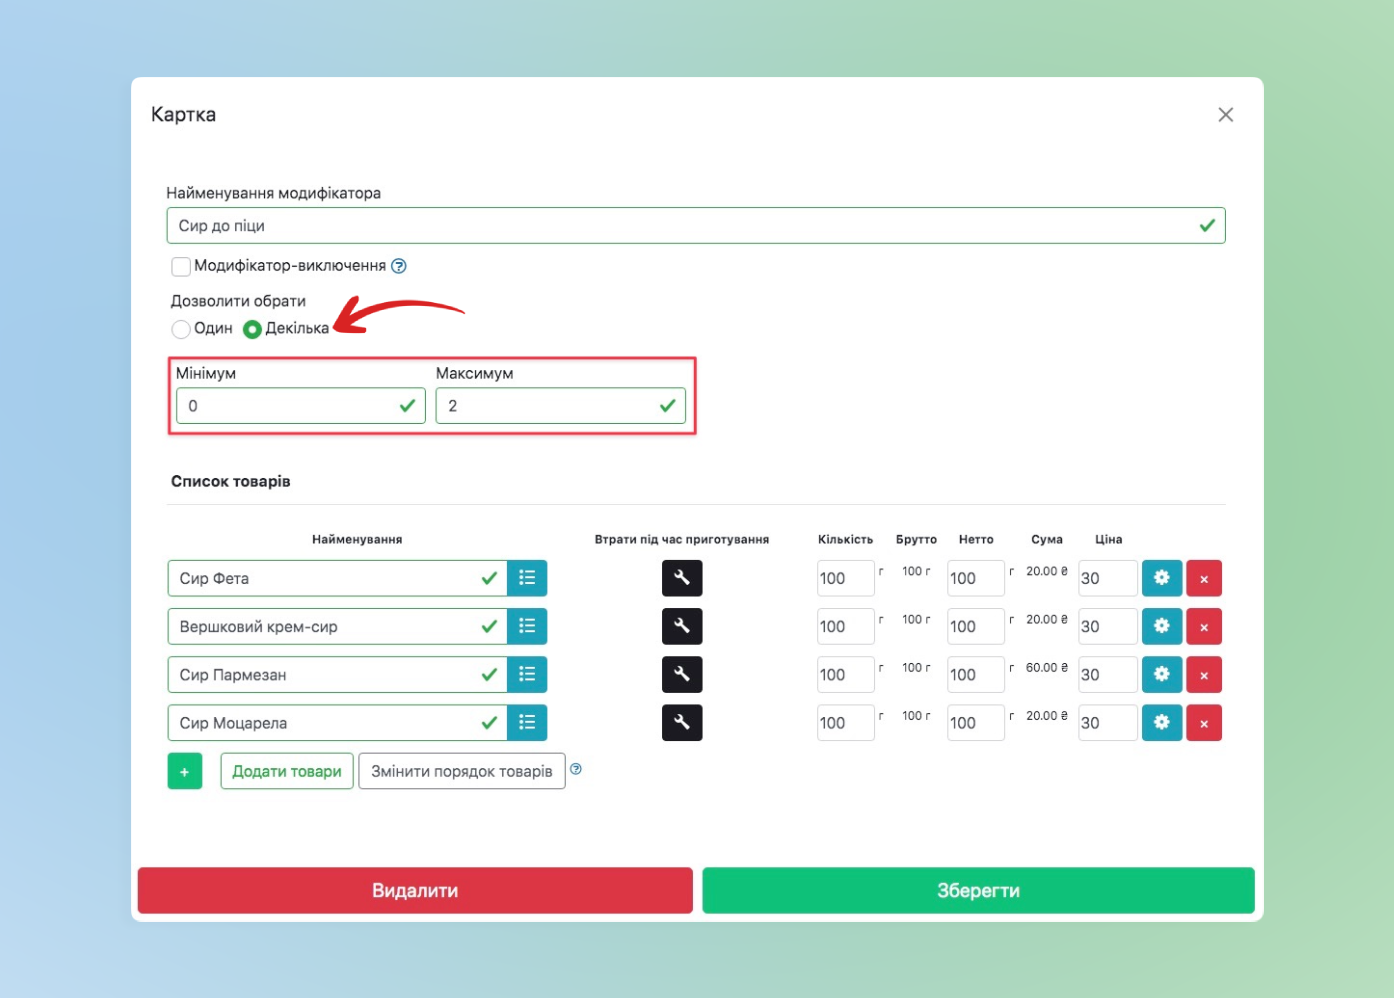This screenshot has height=998, width=1394.
Task: Open list selector for Сир Фета
Action: point(527,578)
